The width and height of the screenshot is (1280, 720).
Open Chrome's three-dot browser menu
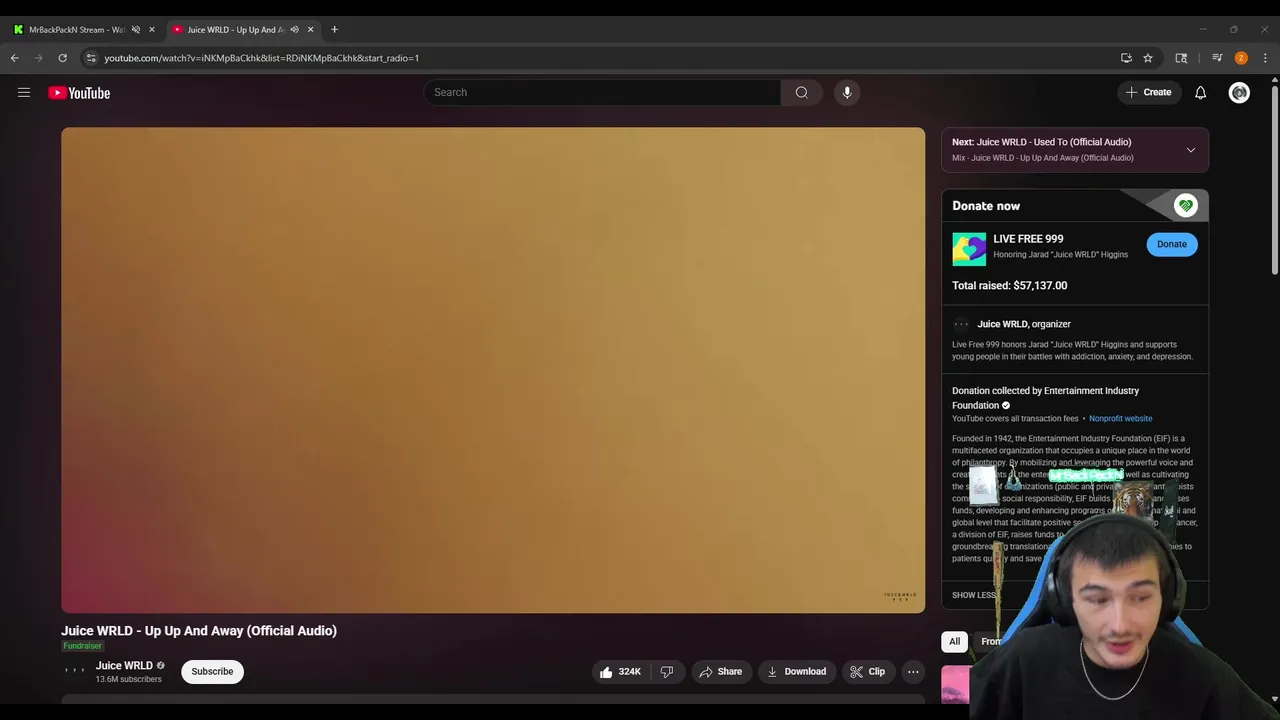[1265, 58]
